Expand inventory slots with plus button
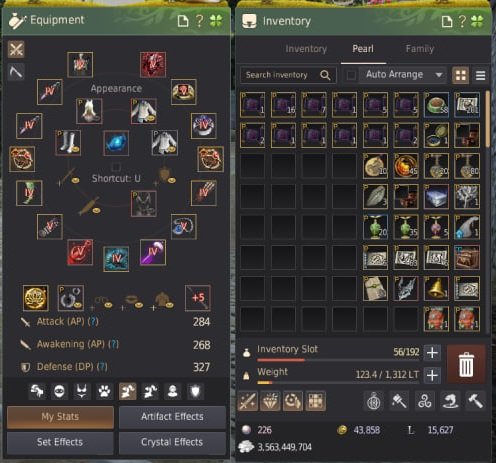This screenshot has width=496, height=463. pos(432,352)
